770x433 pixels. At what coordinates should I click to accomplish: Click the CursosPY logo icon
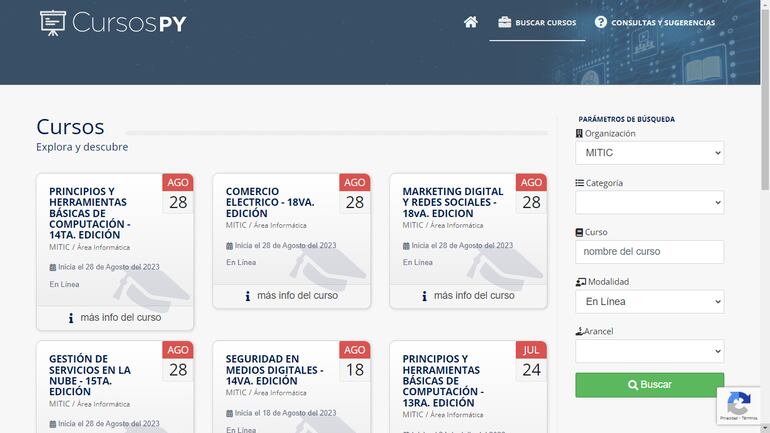point(52,22)
